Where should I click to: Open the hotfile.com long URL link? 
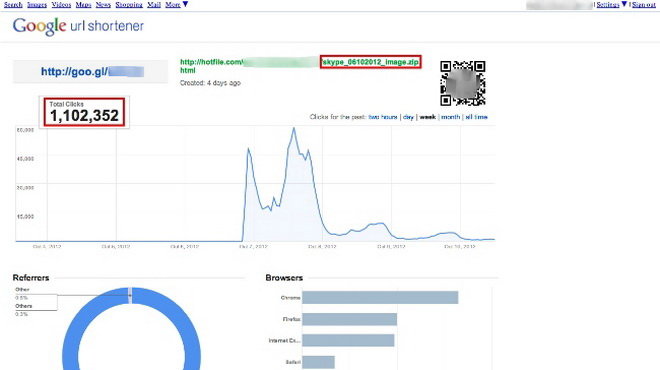(300, 66)
